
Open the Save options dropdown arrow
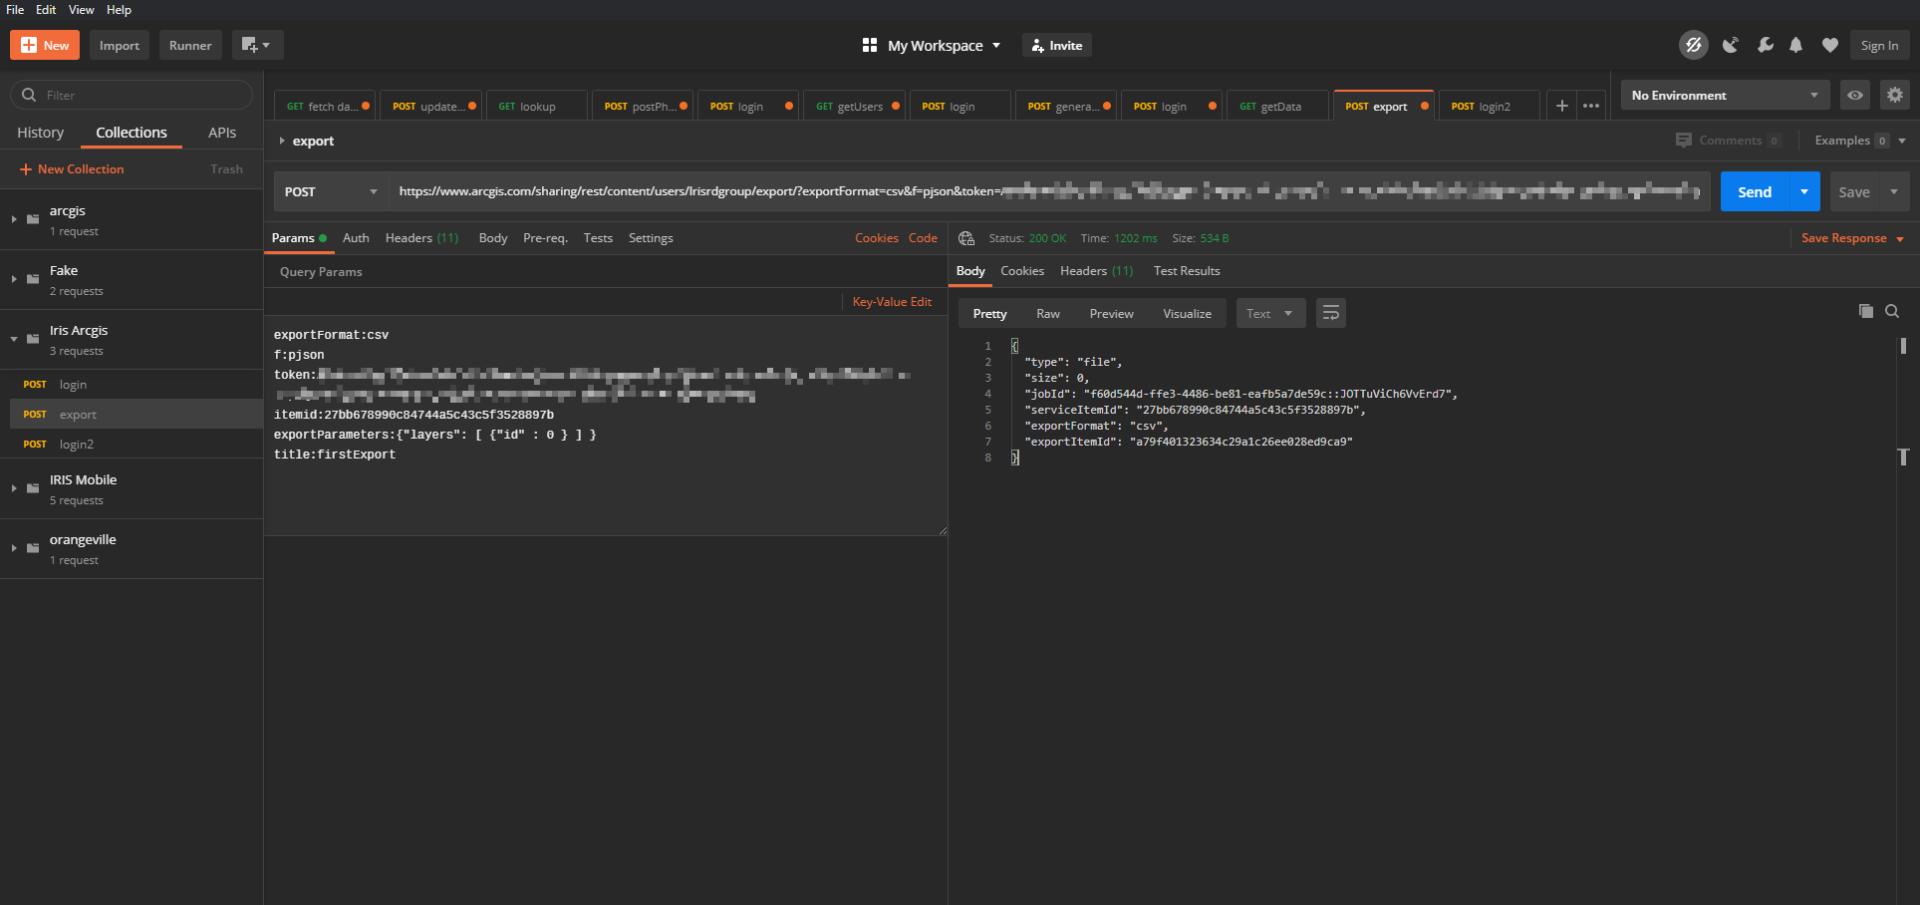tap(1894, 192)
